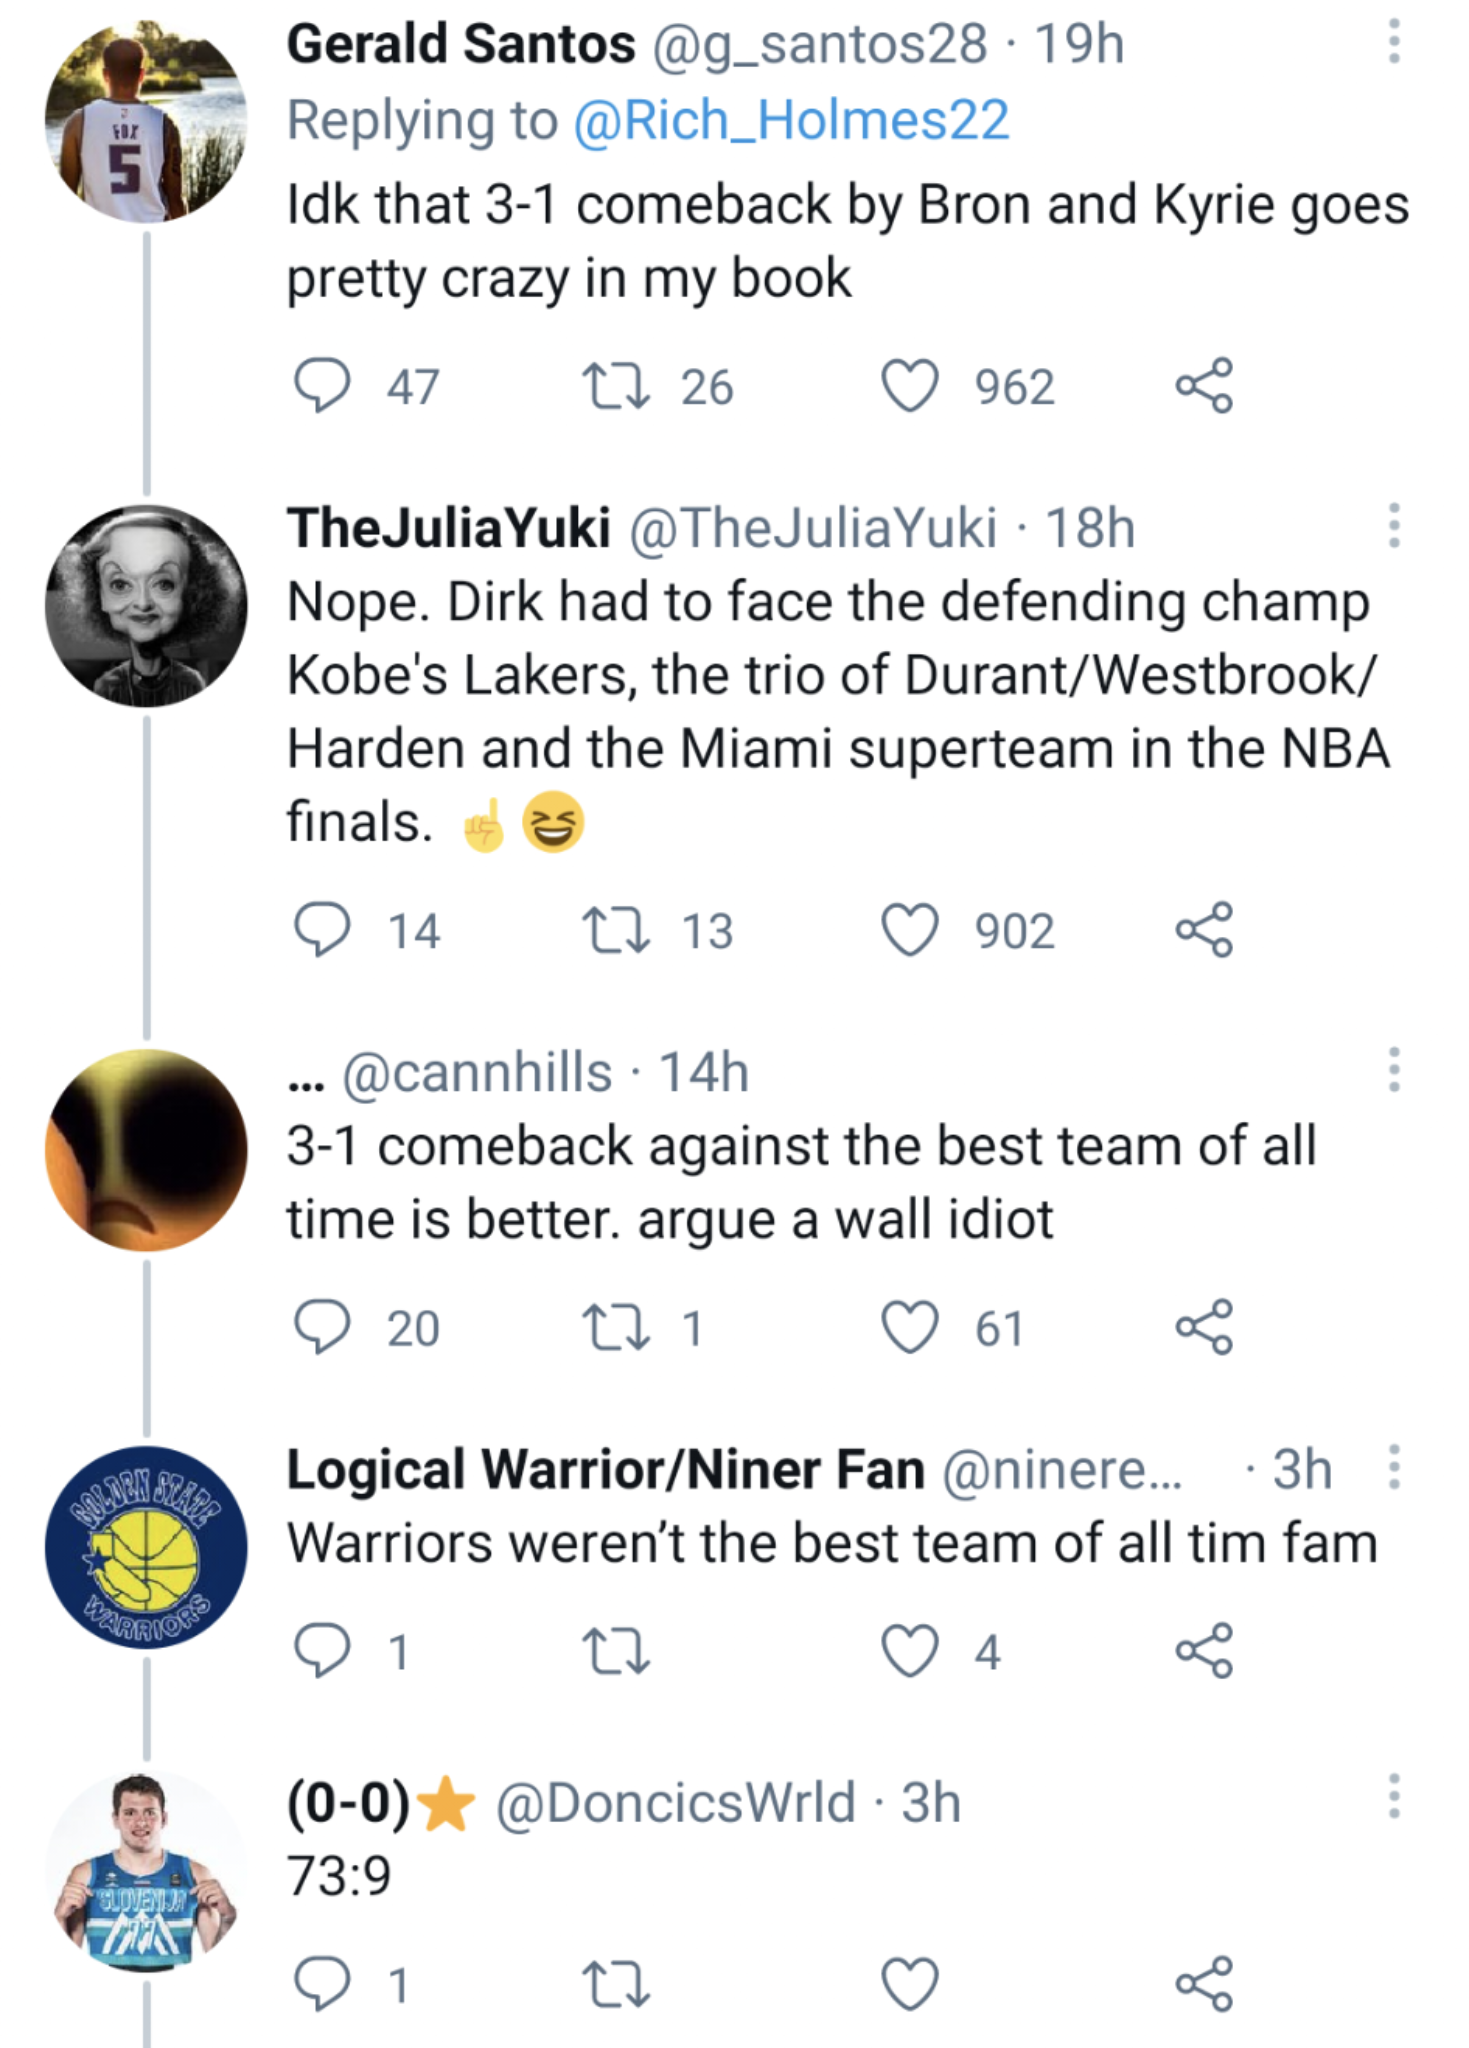Open Golden State Warriors logo avatar
1469x2048 pixels.
[x=146, y=1546]
